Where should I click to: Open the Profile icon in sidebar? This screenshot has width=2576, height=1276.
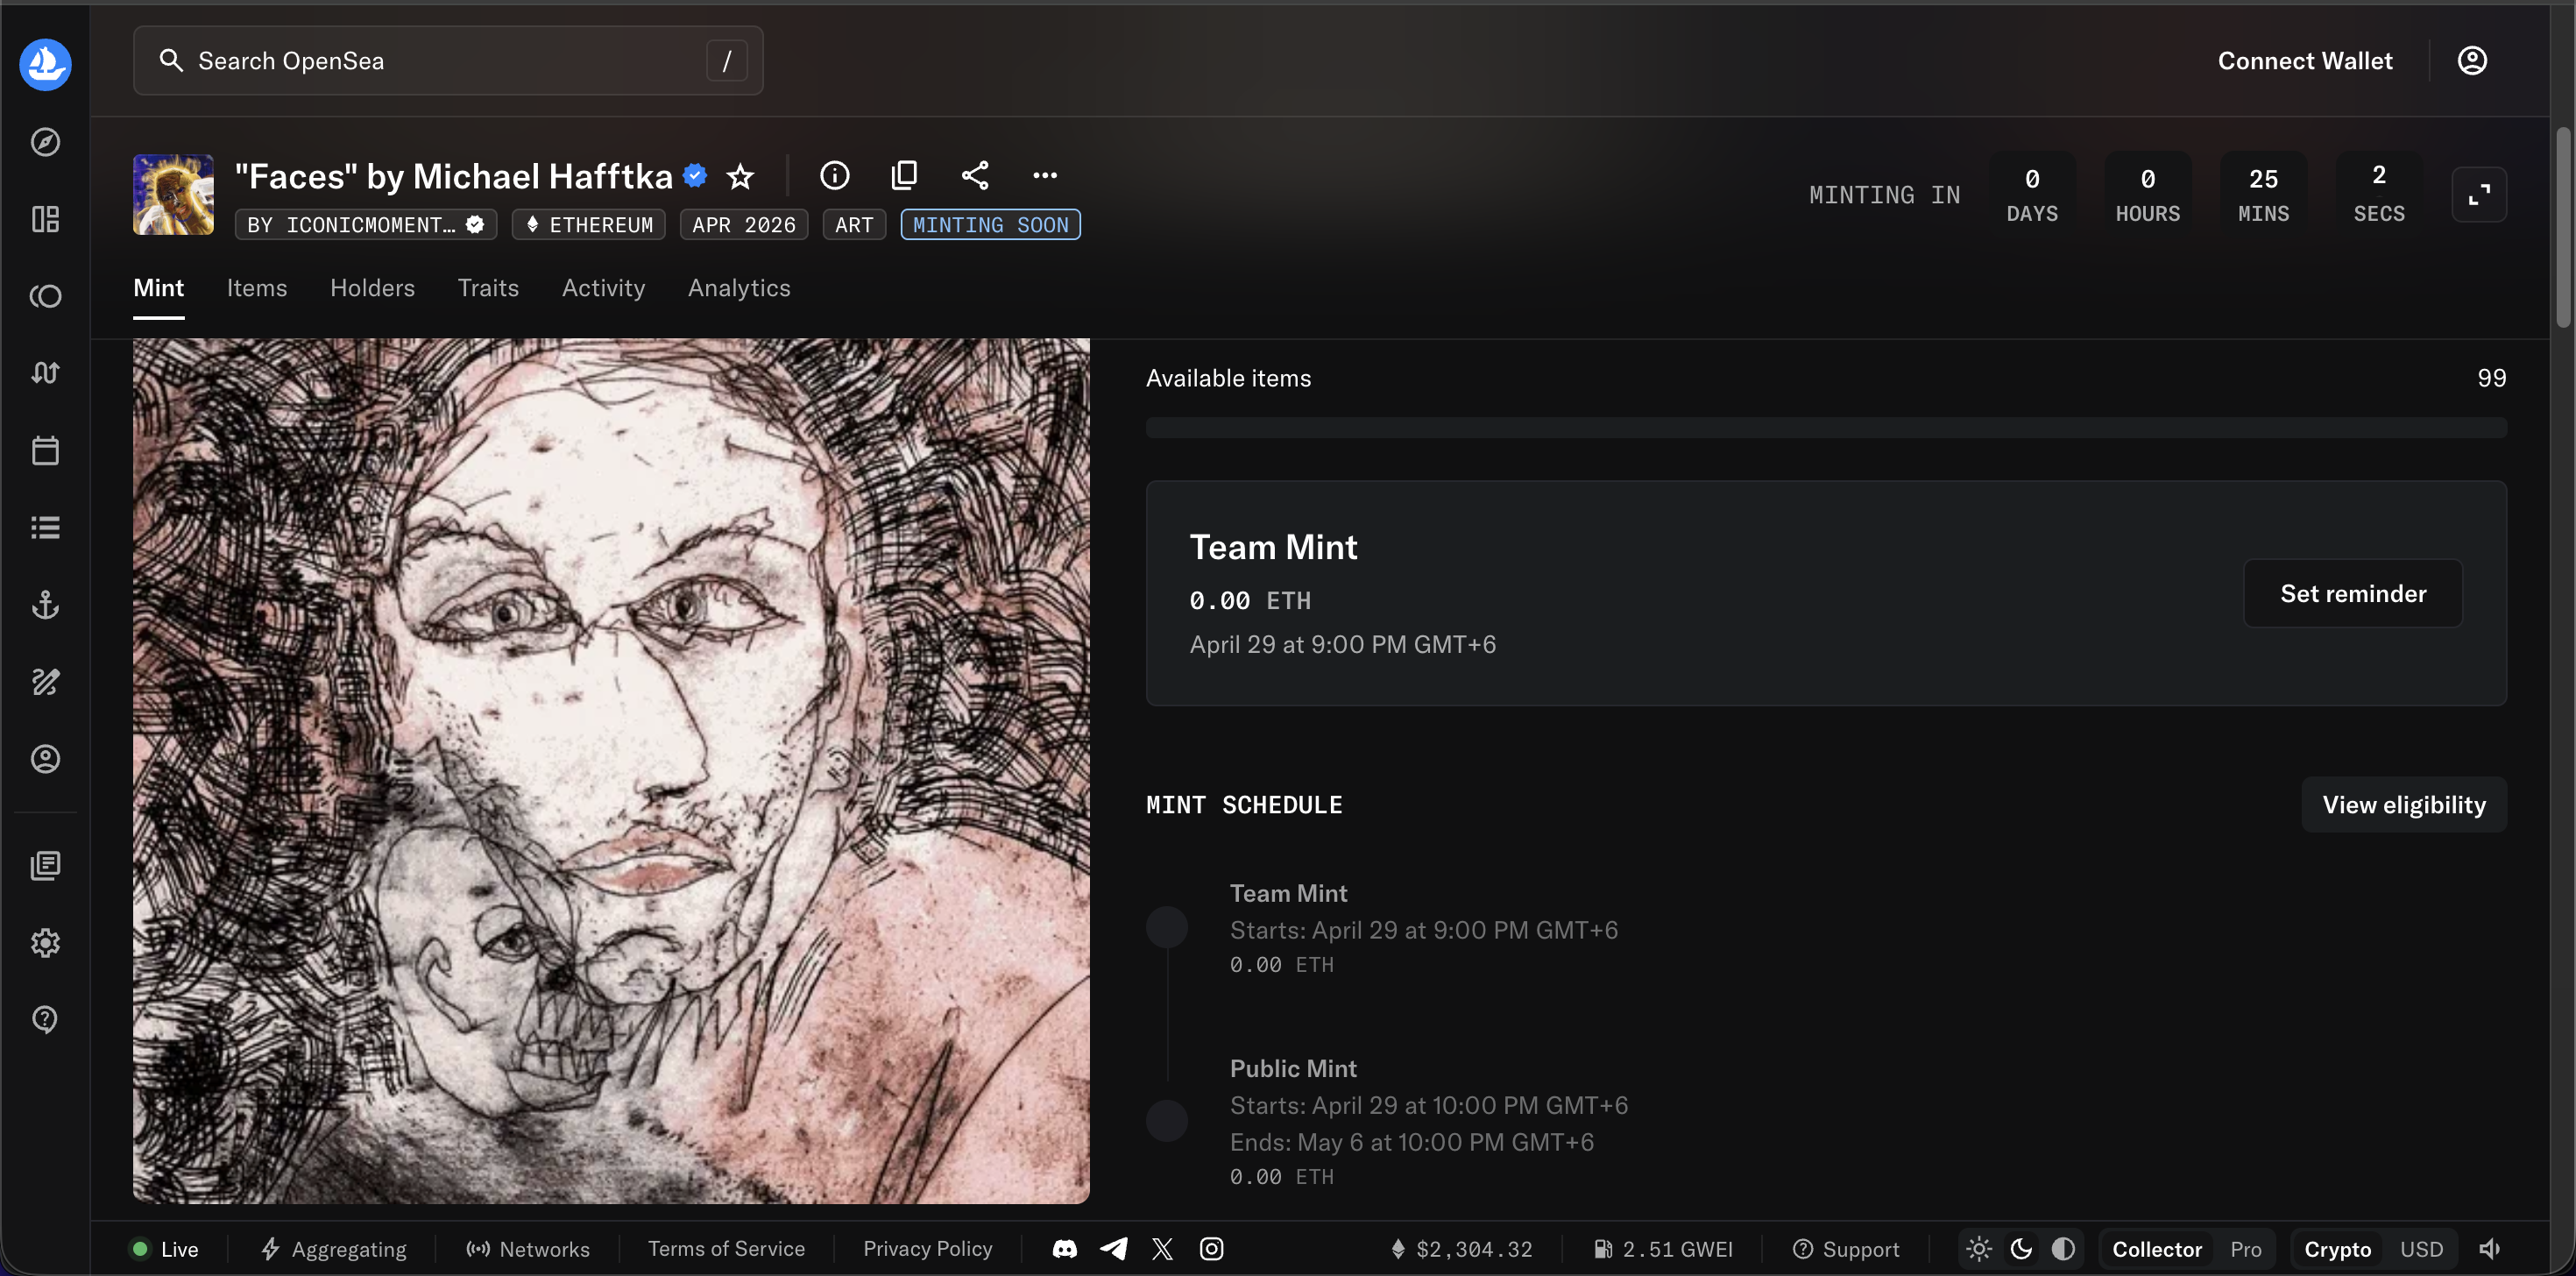point(45,759)
